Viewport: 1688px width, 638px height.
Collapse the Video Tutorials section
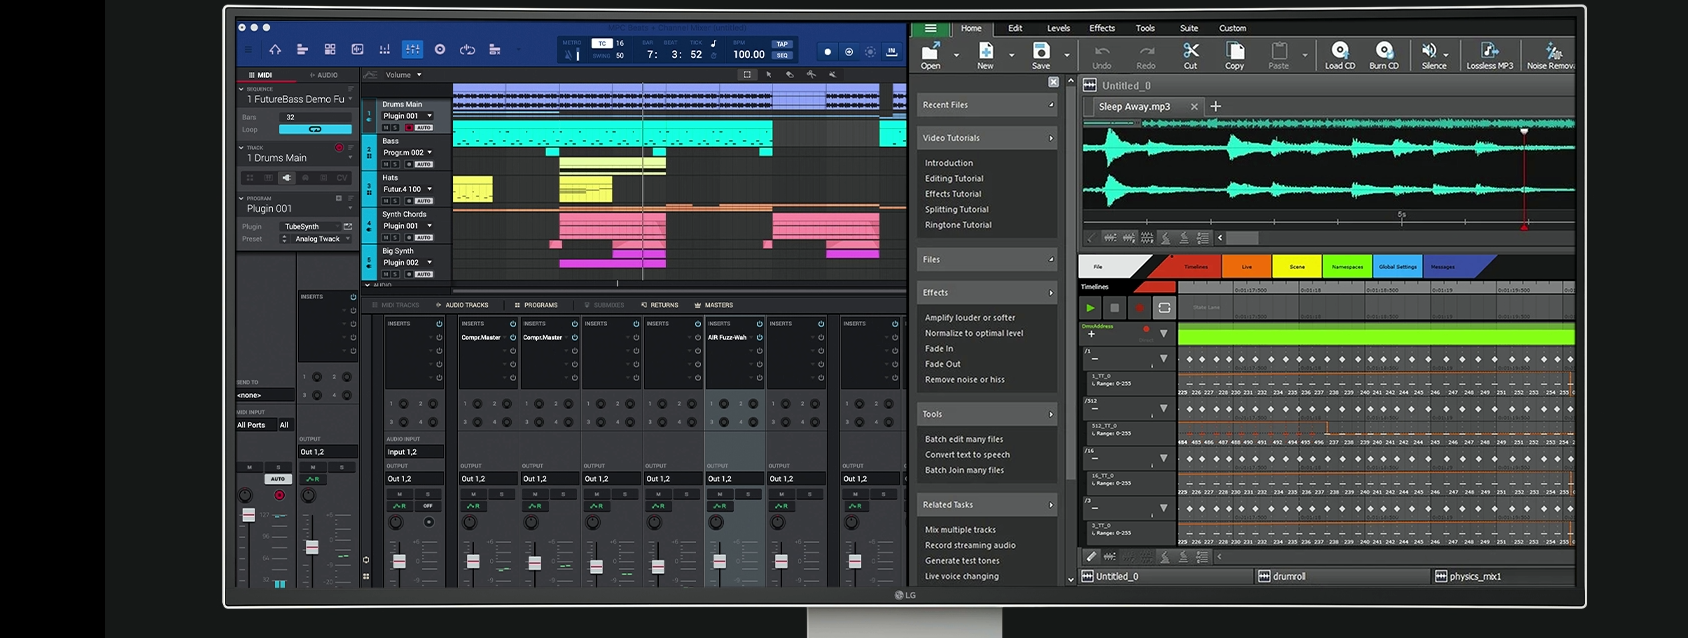(x=1050, y=138)
